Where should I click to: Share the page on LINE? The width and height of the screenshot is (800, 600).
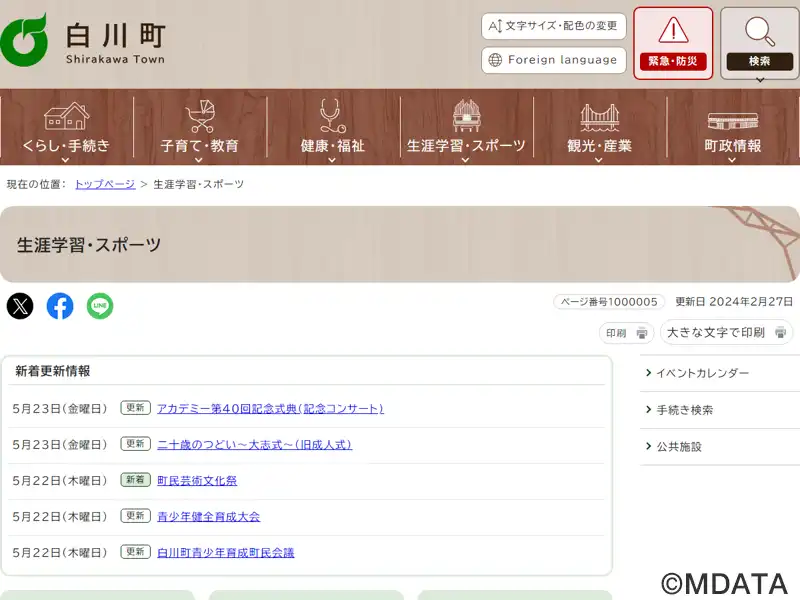pos(100,306)
